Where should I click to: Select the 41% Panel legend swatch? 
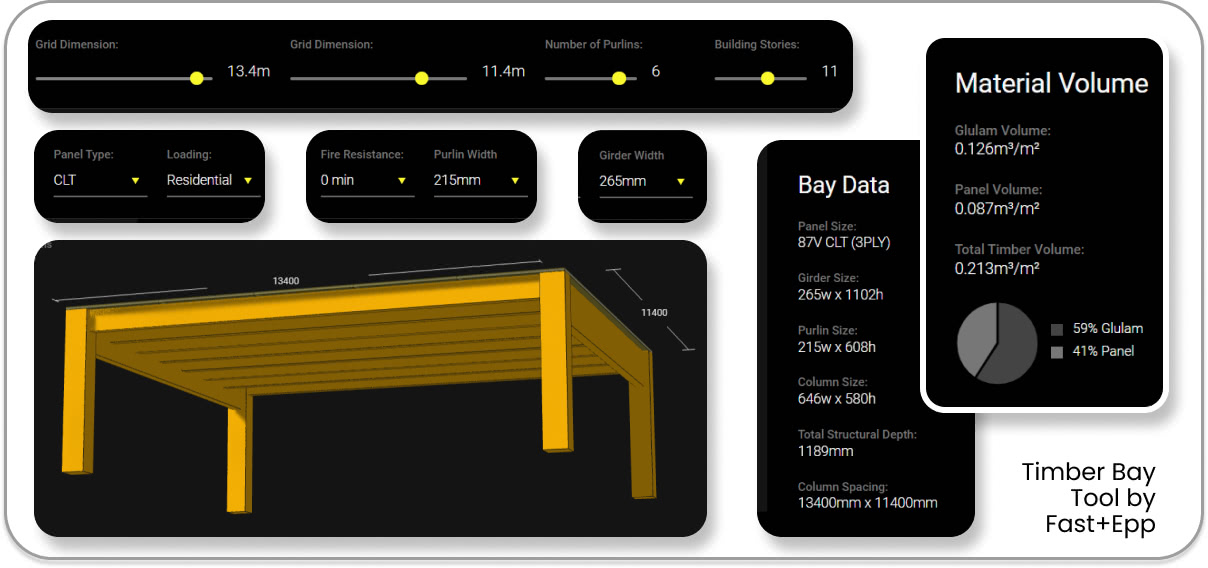[x=1057, y=352]
